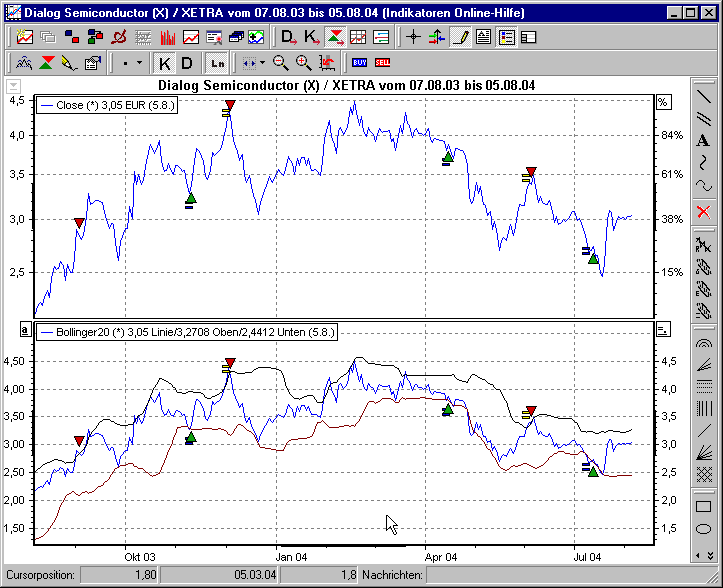Open the line style dropdown arrow
This screenshot has width=723, height=588.
[140, 63]
